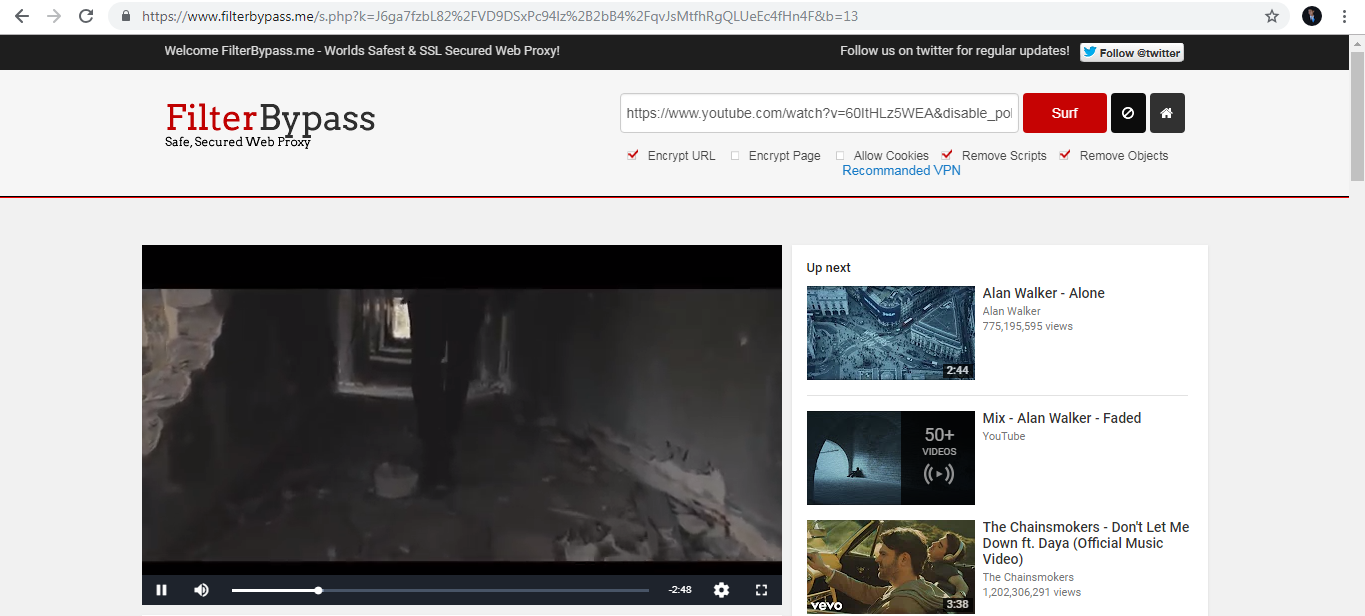Click the YouTube label under Mix title
Screen dimensions: 1365x616
pyautogui.click(x=1003, y=436)
